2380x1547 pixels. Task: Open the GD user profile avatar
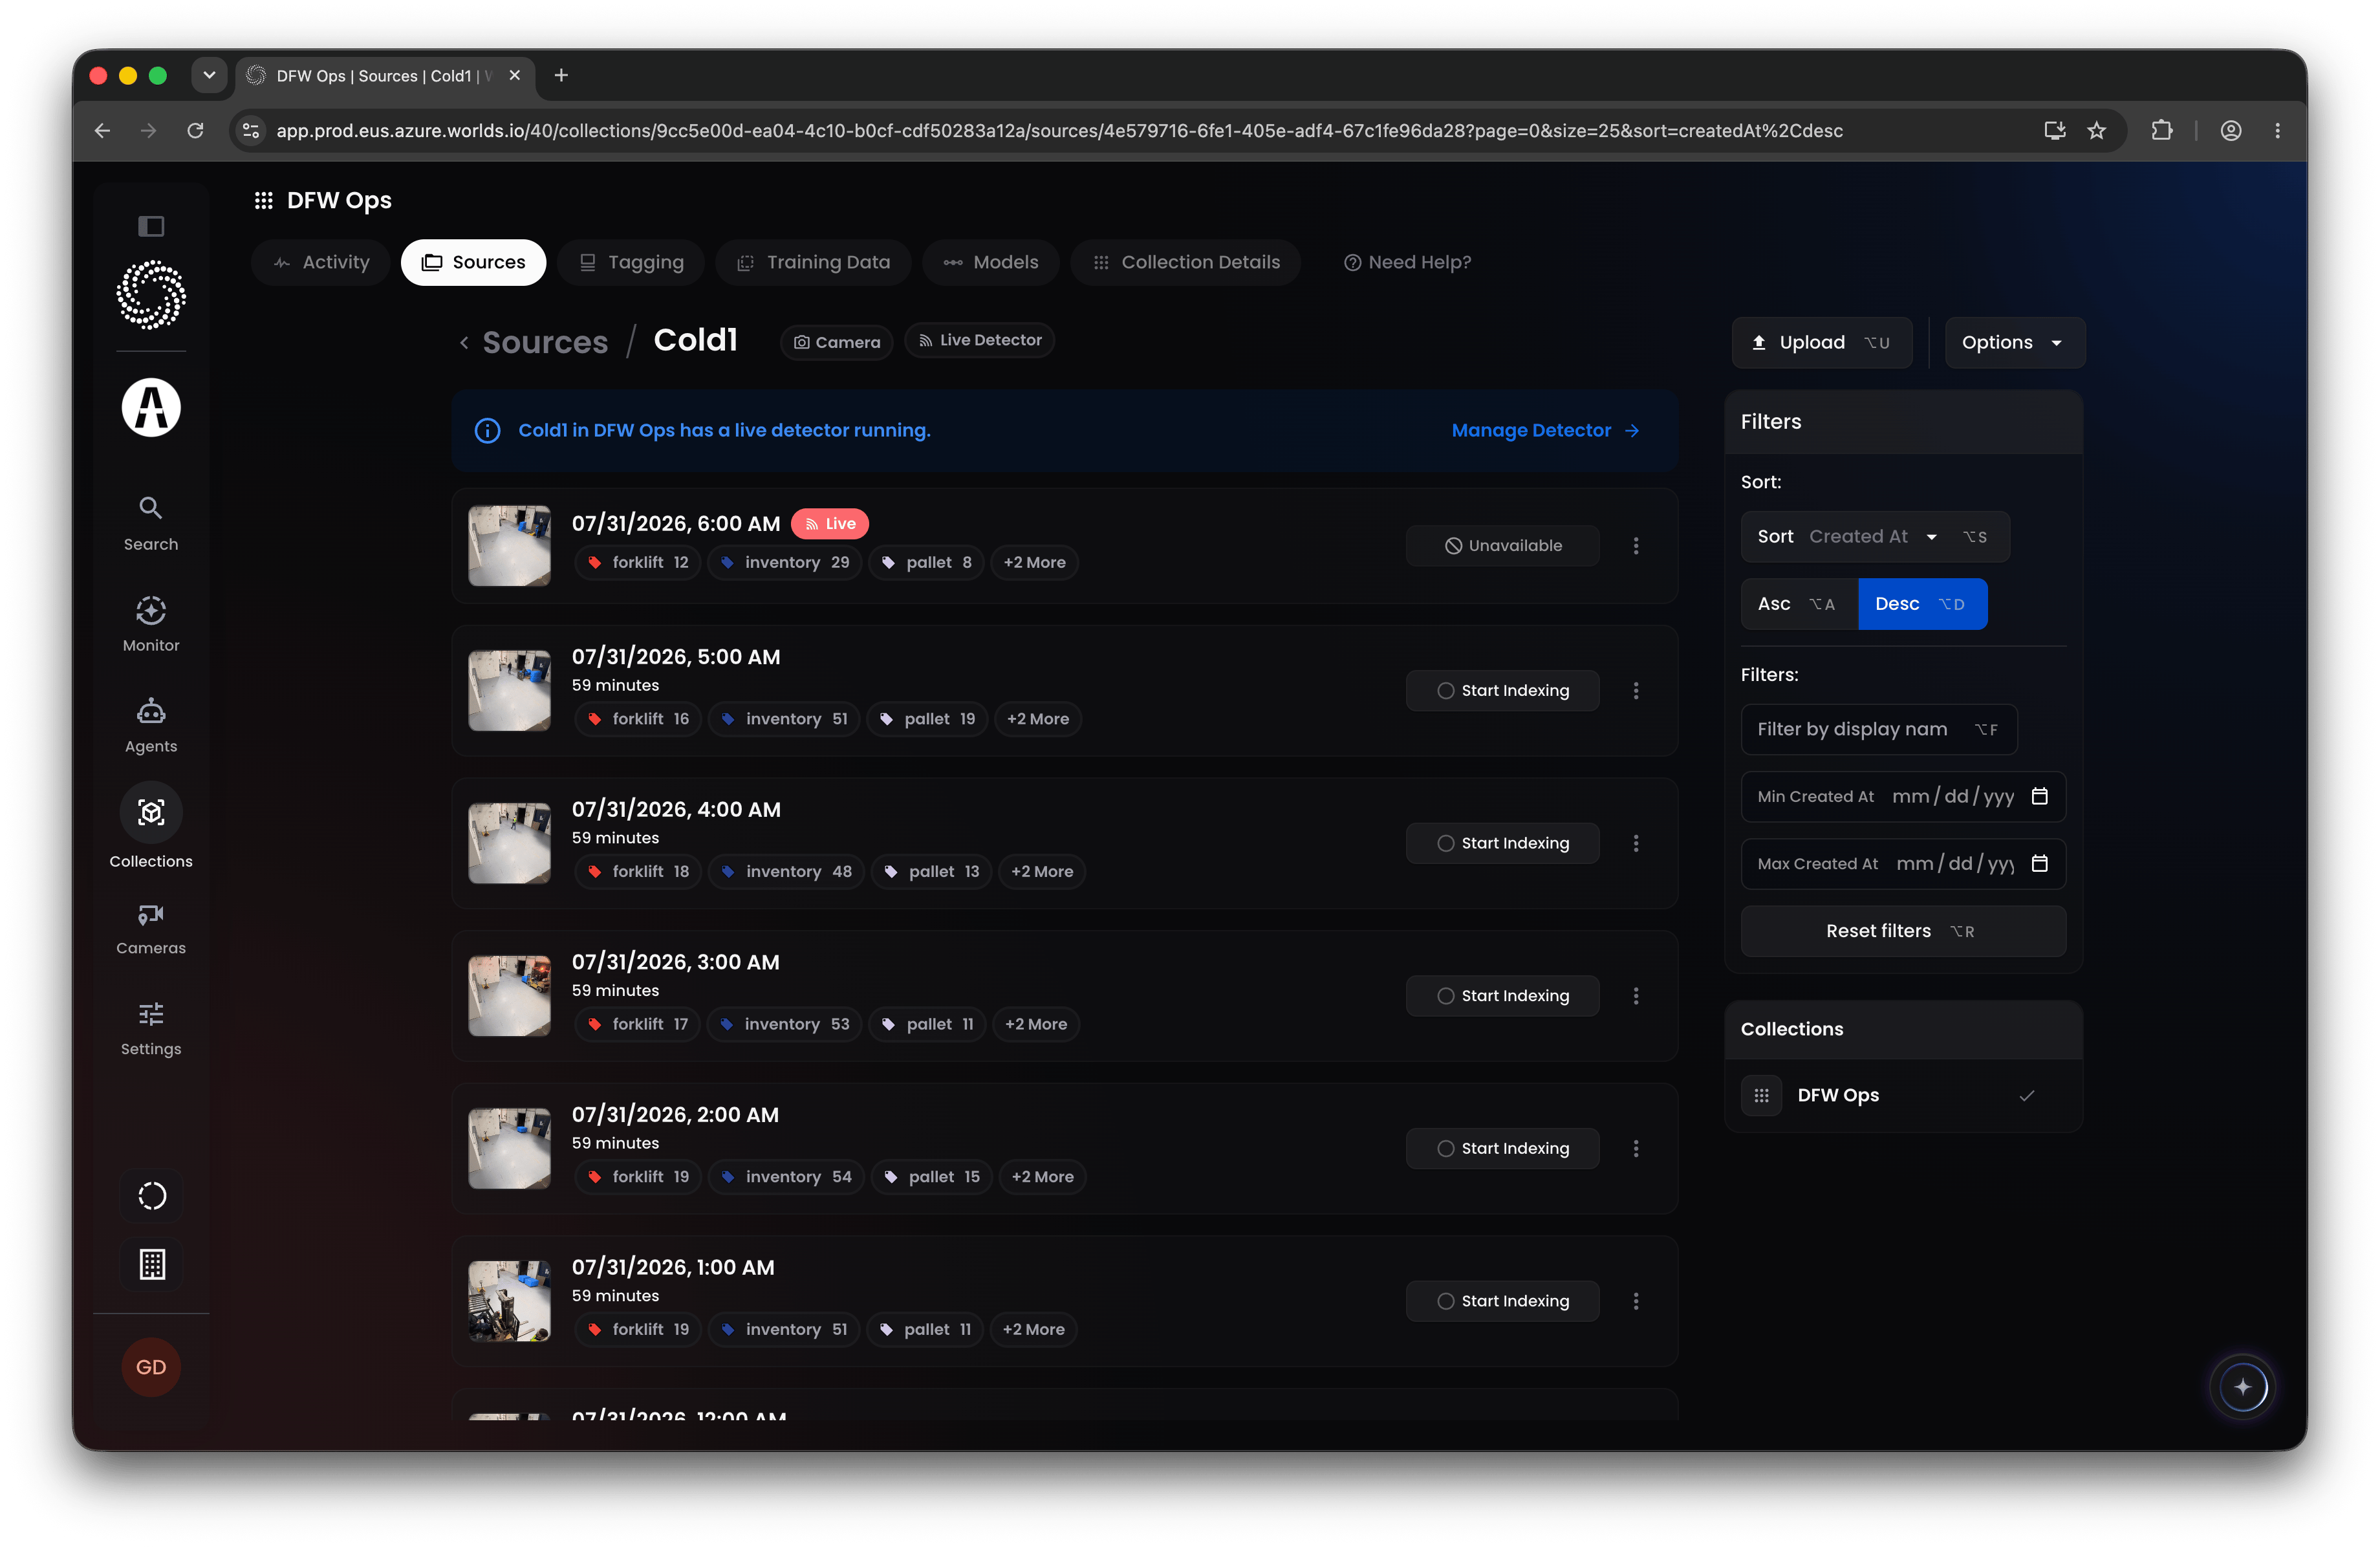(151, 1367)
